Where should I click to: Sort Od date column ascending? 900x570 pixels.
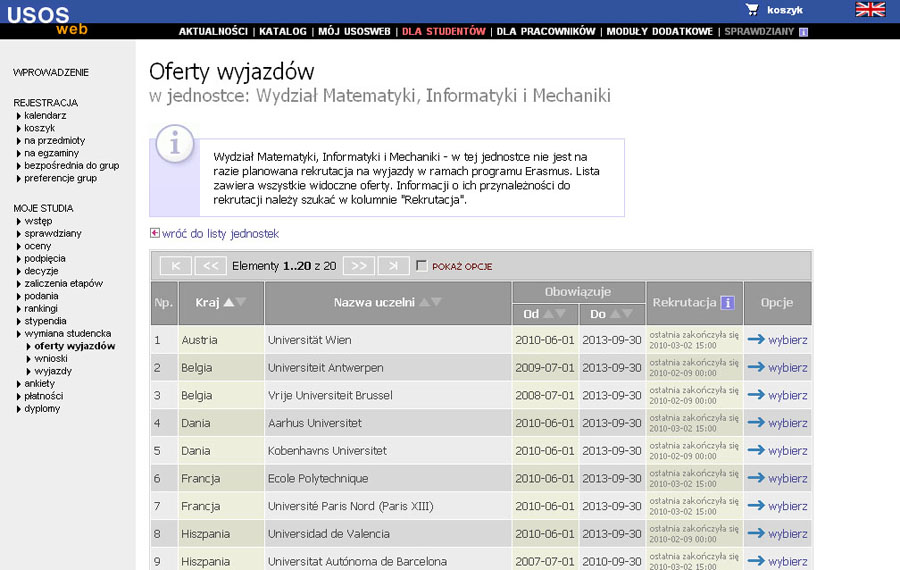click(x=547, y=314)
